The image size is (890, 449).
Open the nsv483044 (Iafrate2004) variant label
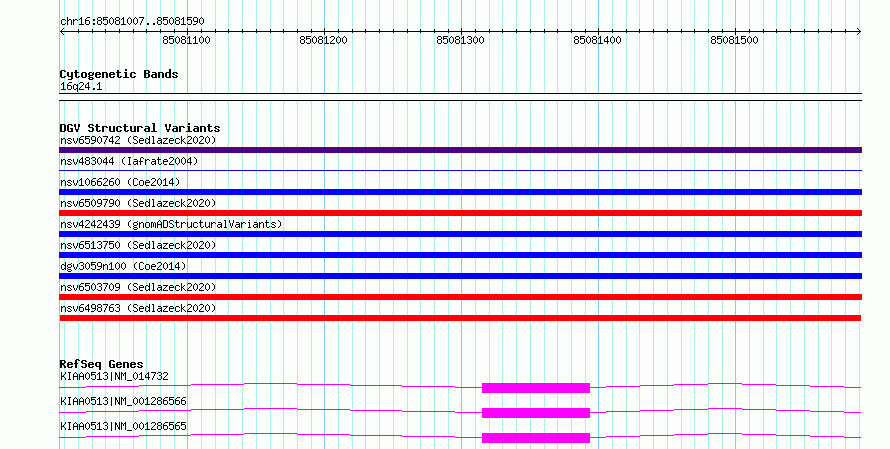coord(129,161)
